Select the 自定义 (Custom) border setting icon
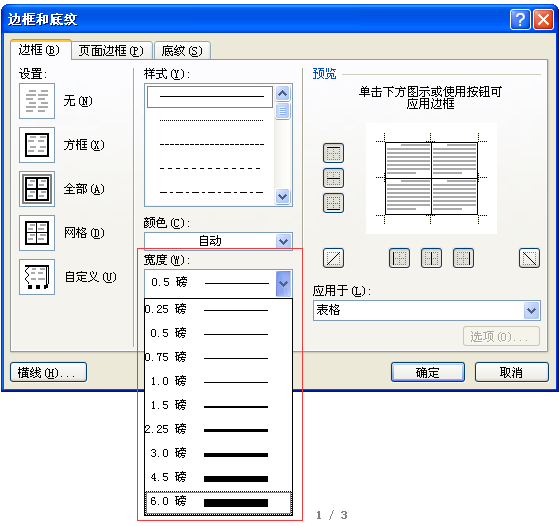Screen dimensions: 559x526 click(37, 277)
